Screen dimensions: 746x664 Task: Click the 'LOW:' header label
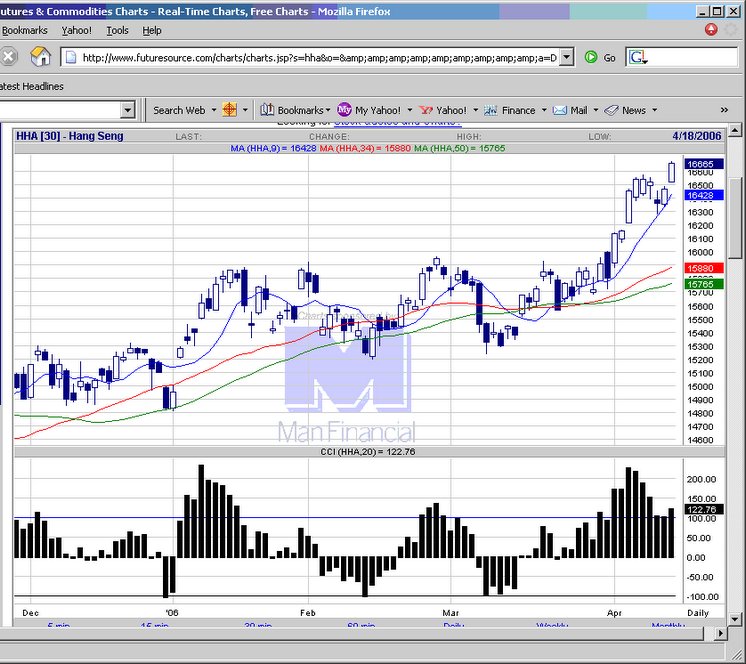point(599,137)
